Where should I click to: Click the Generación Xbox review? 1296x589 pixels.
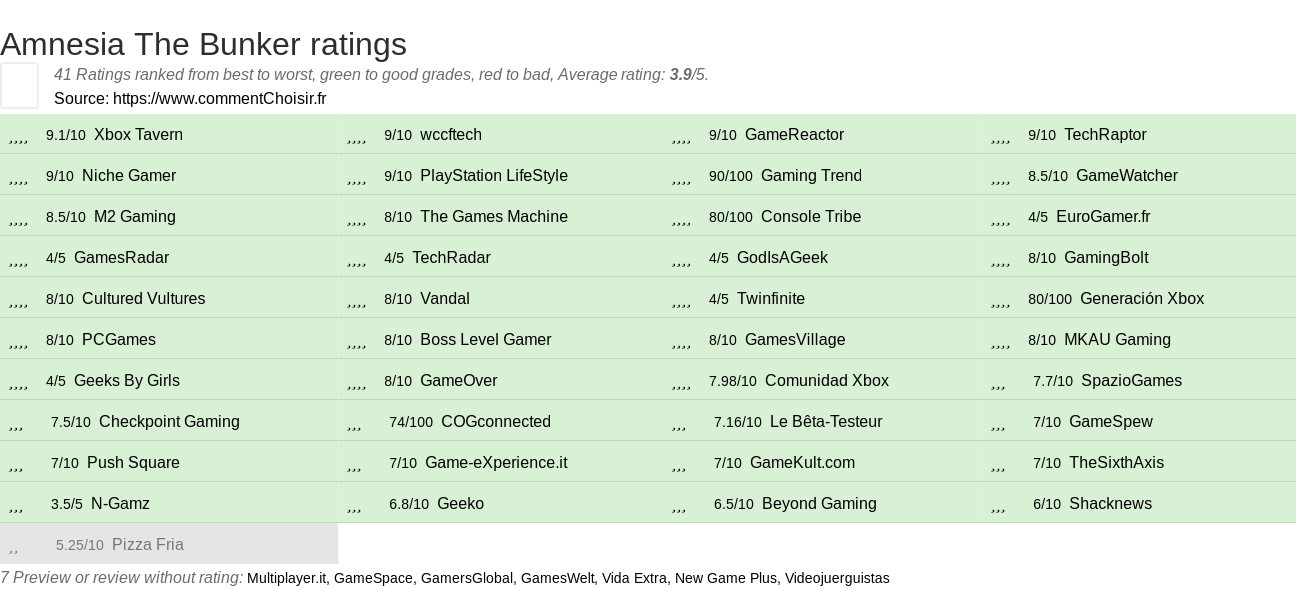click(x=1142, y=299)
